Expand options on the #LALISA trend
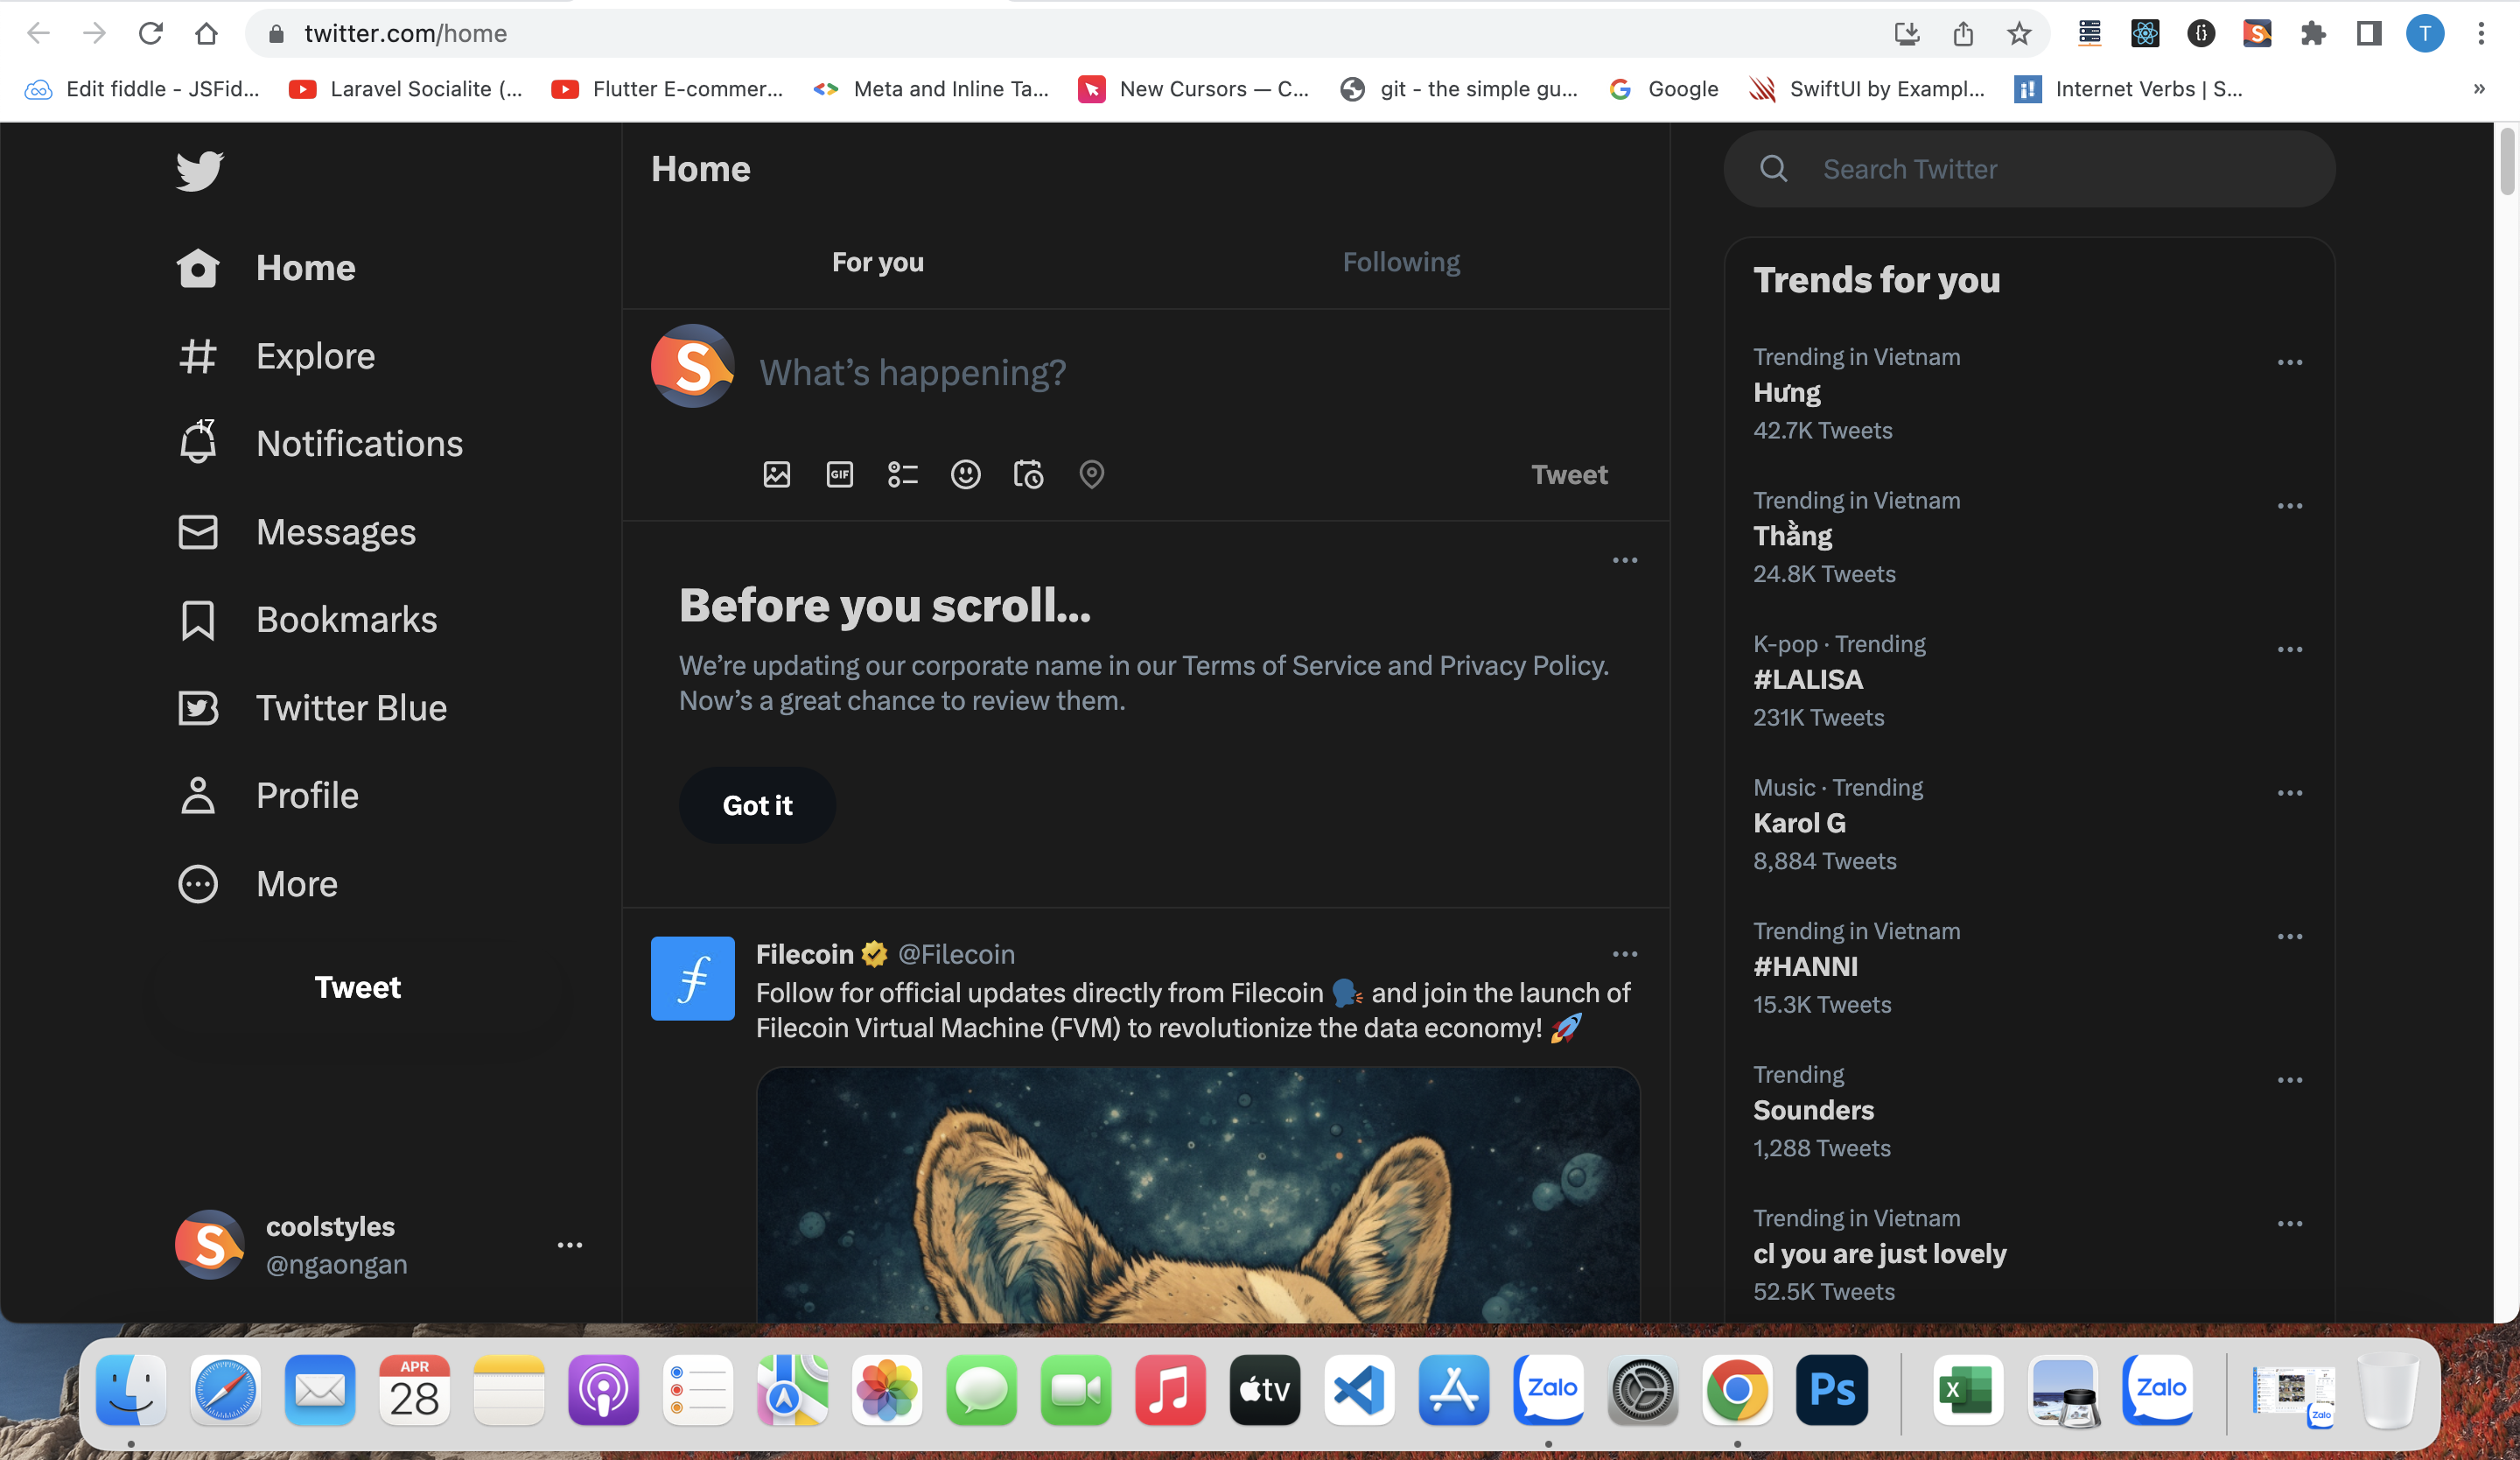 [2291, 649]
